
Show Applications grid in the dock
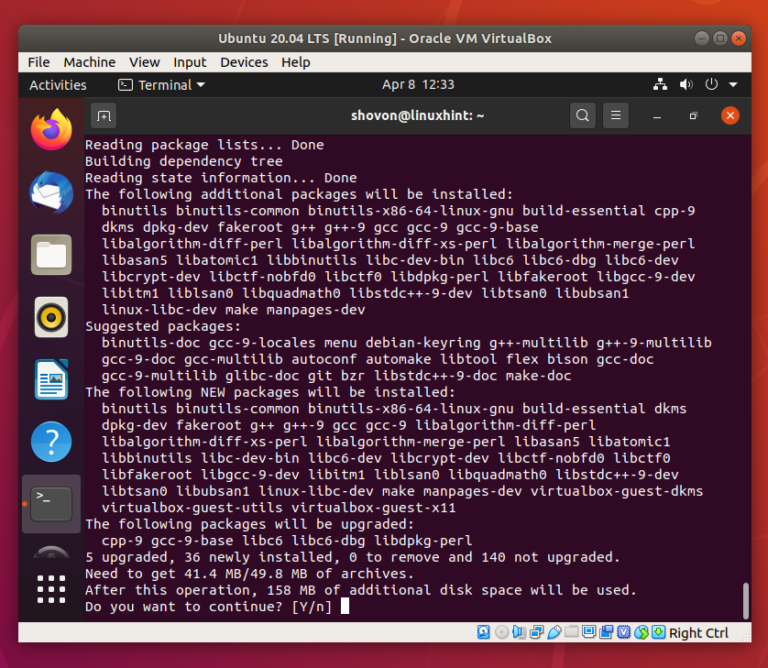point(51,589)
